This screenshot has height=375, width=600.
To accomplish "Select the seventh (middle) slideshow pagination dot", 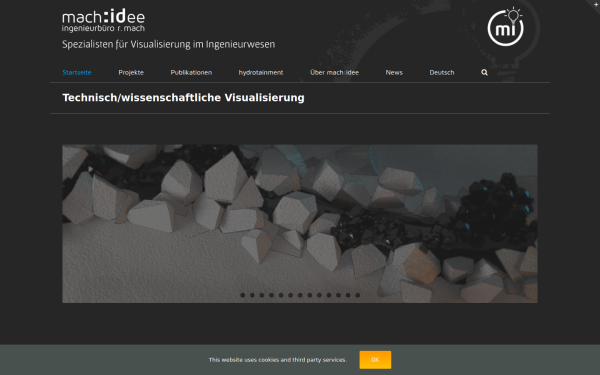I will click(300, 295).
